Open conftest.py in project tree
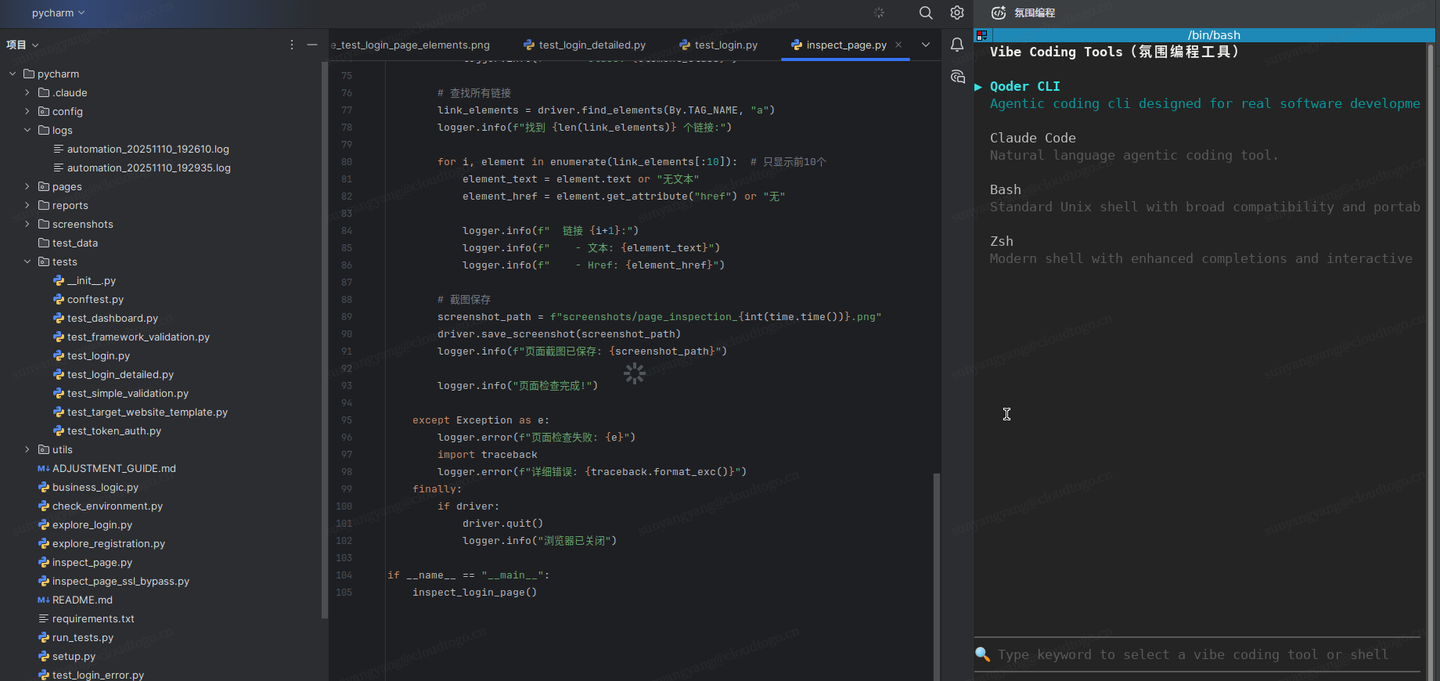Viewport: 1440px width, 681px height. (x=95, y=299)
